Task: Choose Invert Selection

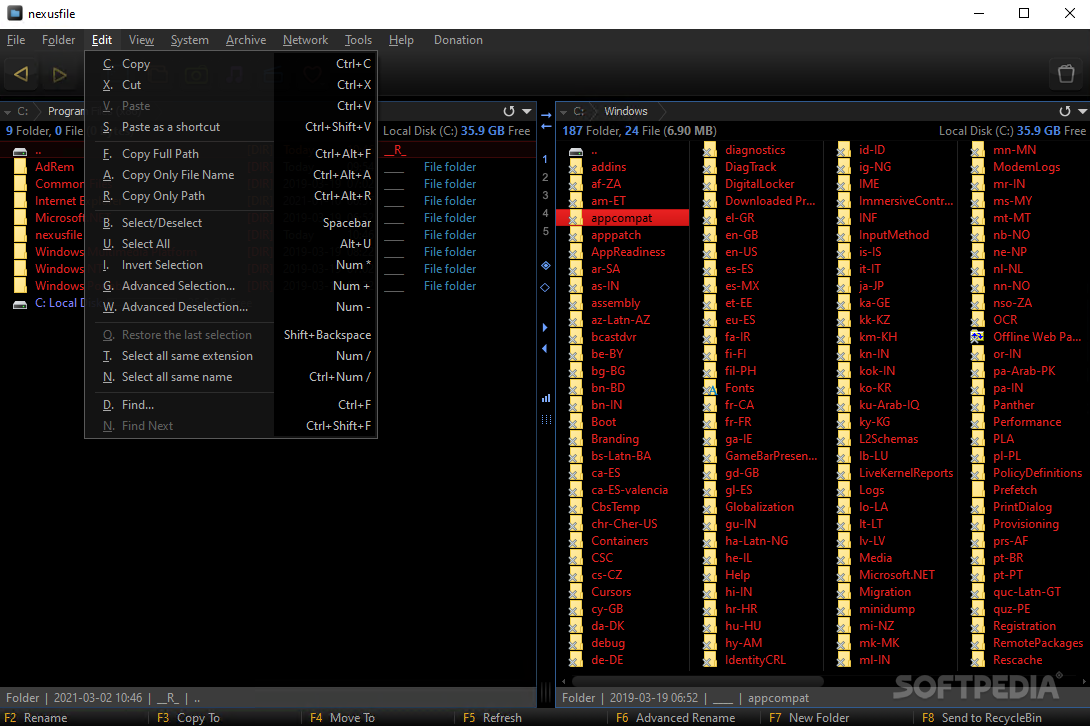Action: [x=231, y=265]
